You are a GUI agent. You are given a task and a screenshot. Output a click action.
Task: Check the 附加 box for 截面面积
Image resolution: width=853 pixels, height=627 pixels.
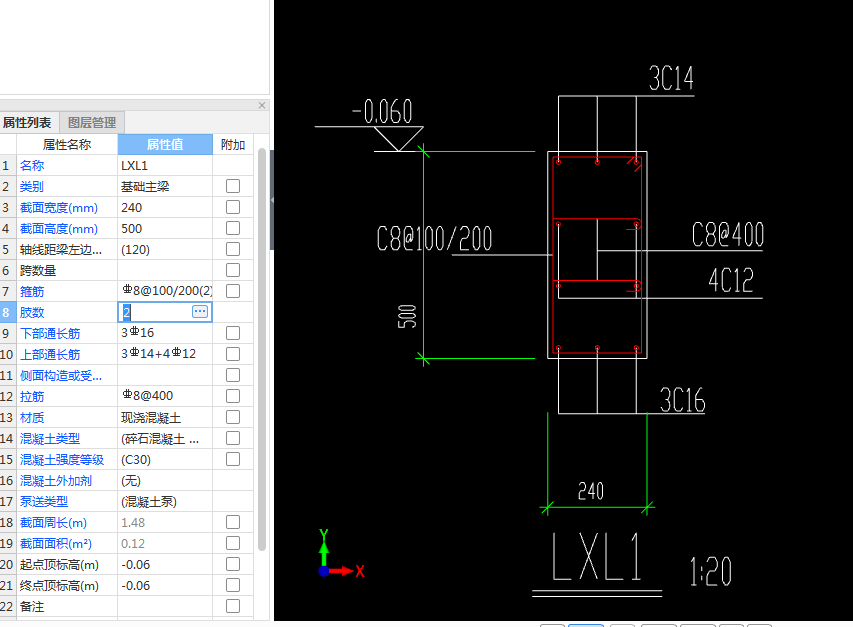click(233, 543)
